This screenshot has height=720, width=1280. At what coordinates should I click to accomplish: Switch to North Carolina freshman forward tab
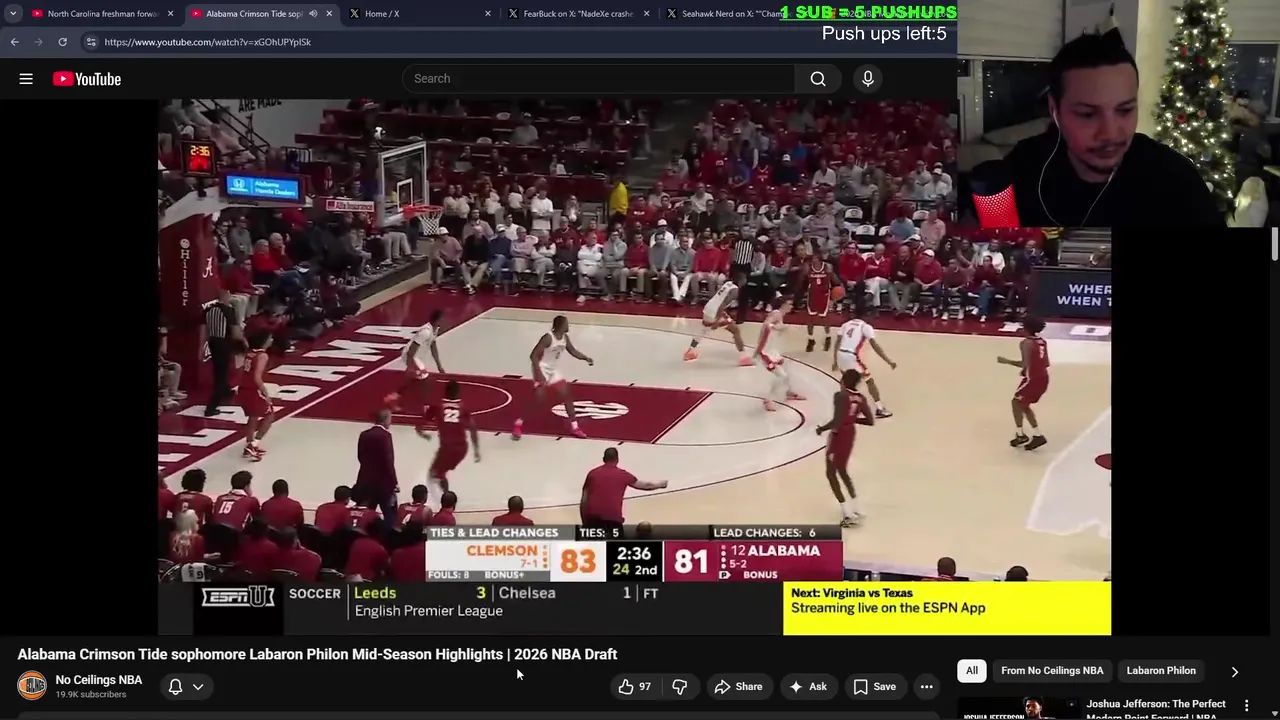coord(103,14)
